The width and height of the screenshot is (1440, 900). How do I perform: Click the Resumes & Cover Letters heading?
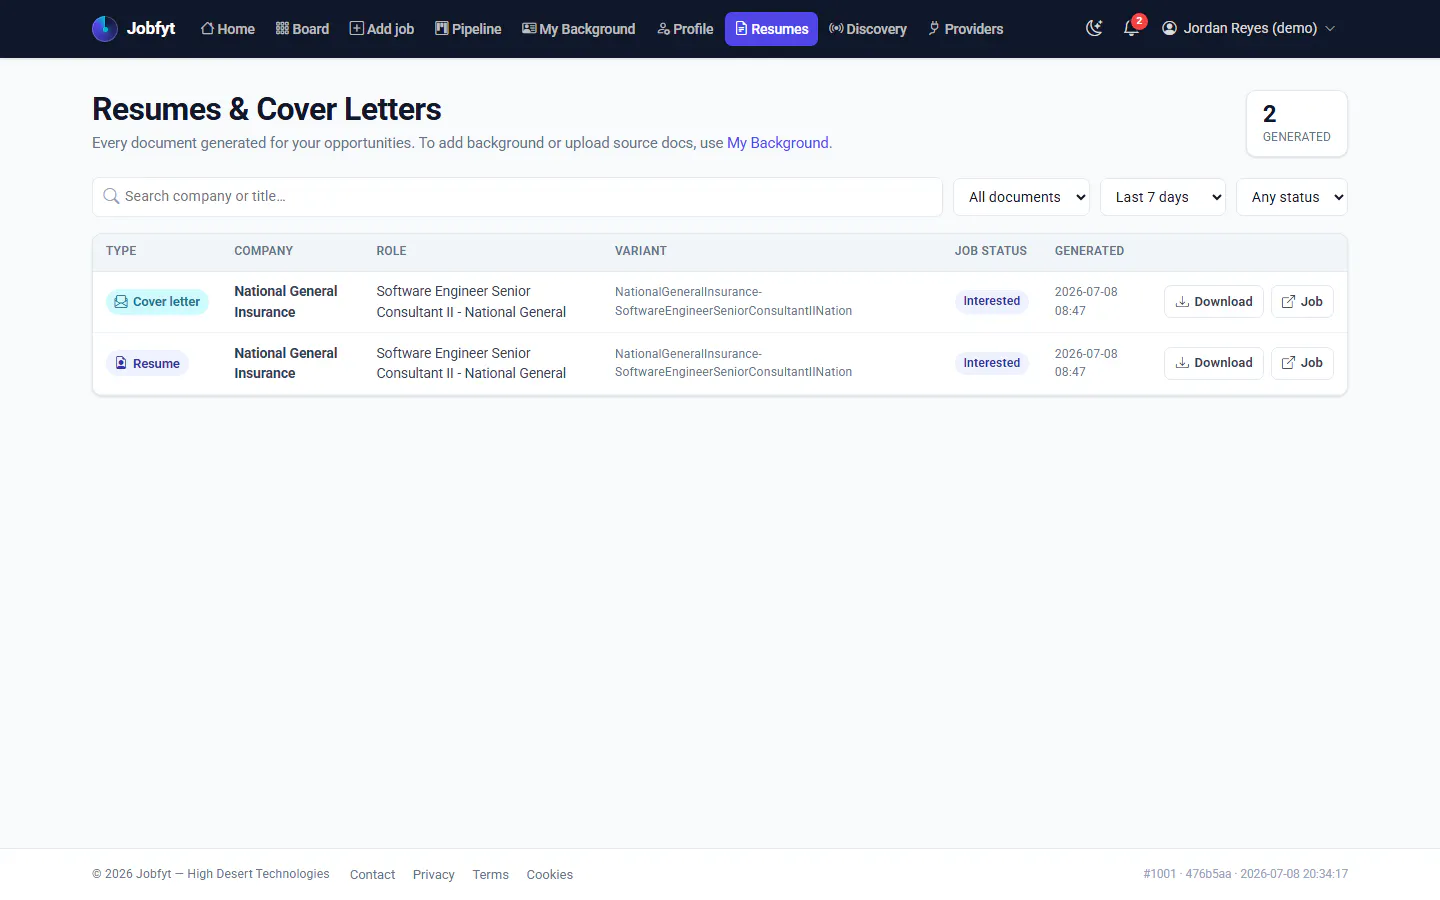267,109
